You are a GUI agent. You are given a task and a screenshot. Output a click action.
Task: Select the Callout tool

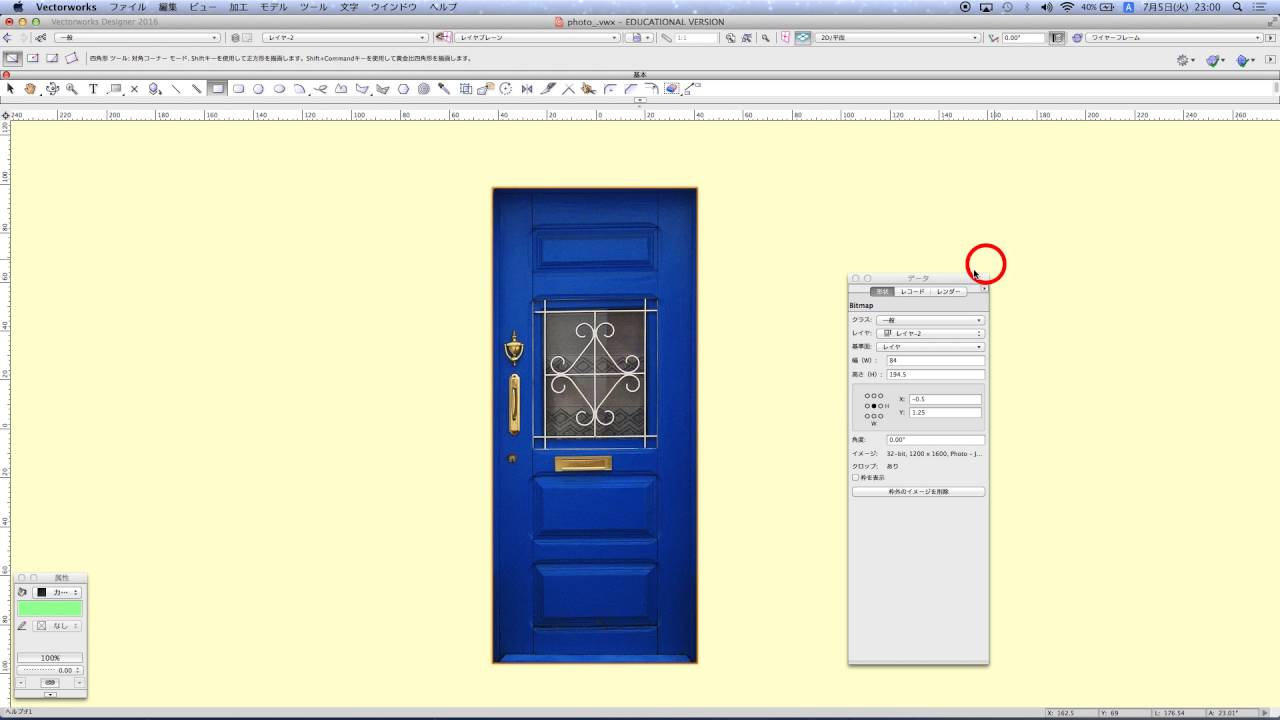tap(115, 89)
